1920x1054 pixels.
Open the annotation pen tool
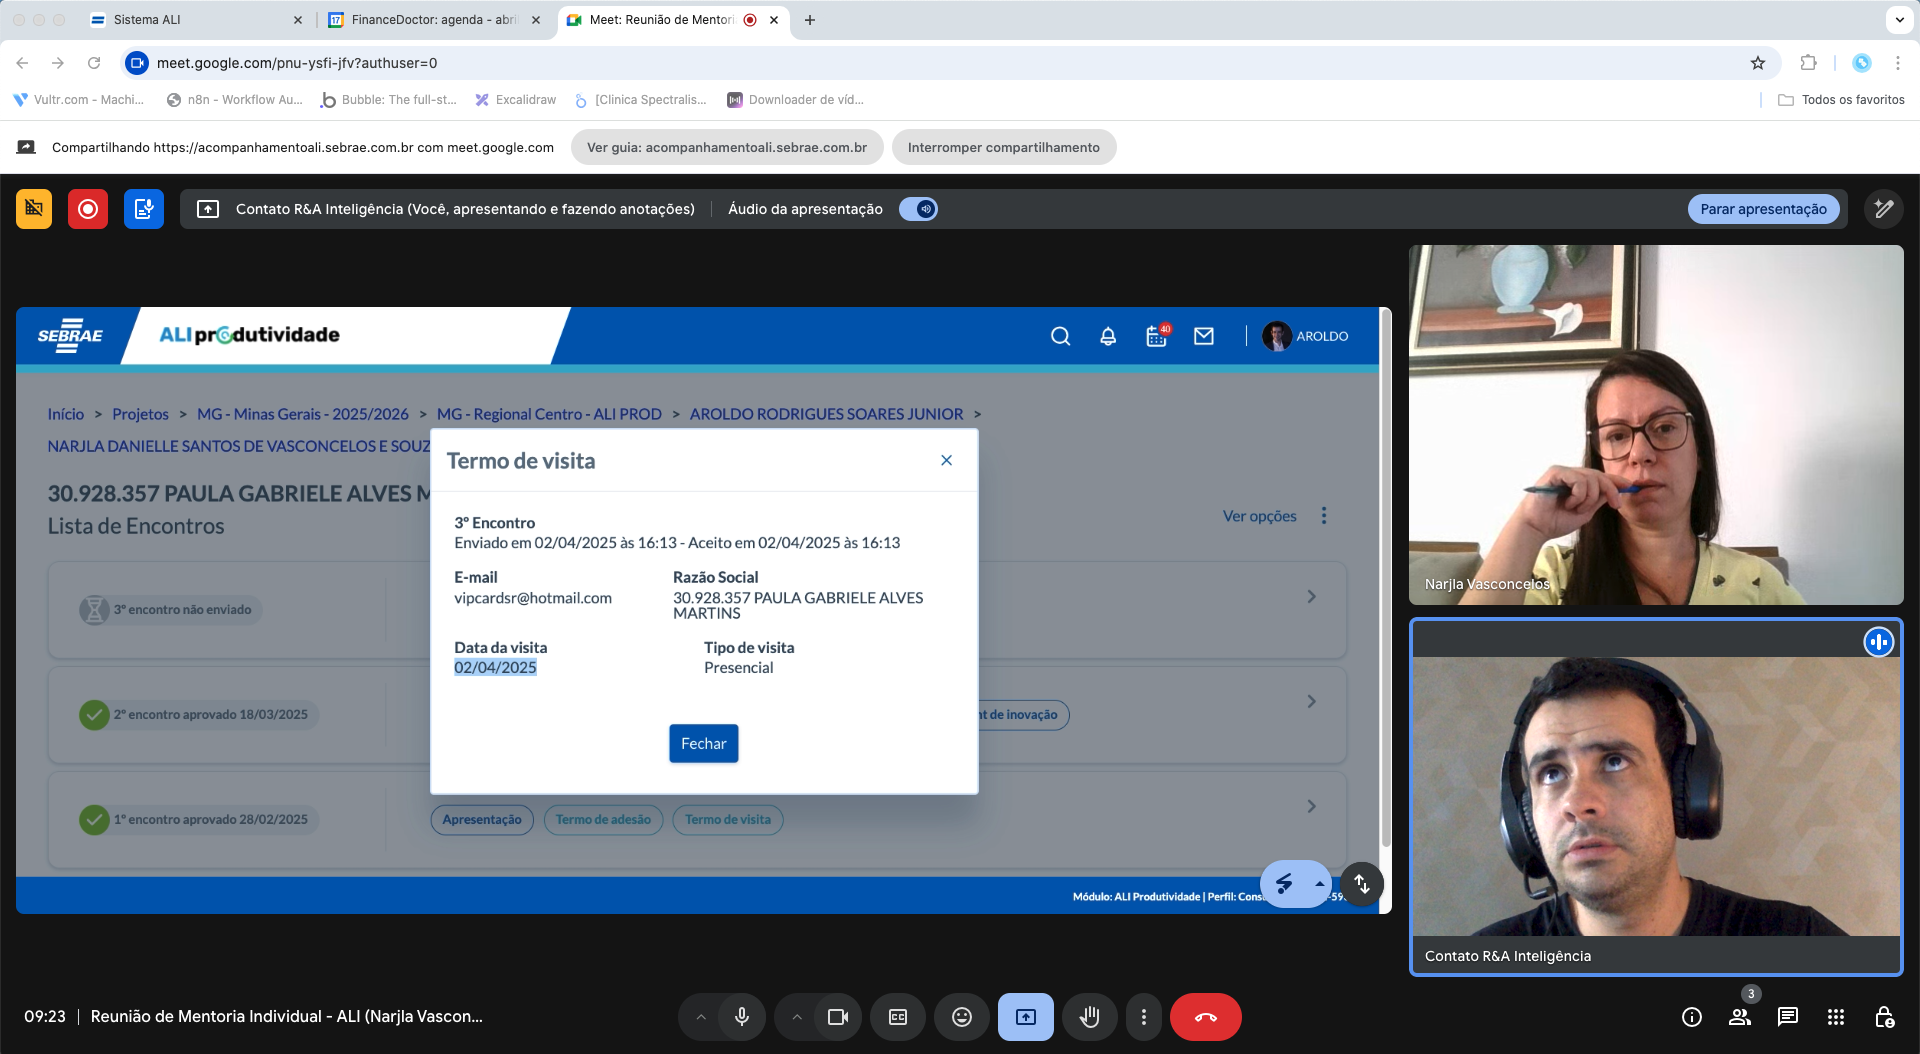coord(1883,209)
